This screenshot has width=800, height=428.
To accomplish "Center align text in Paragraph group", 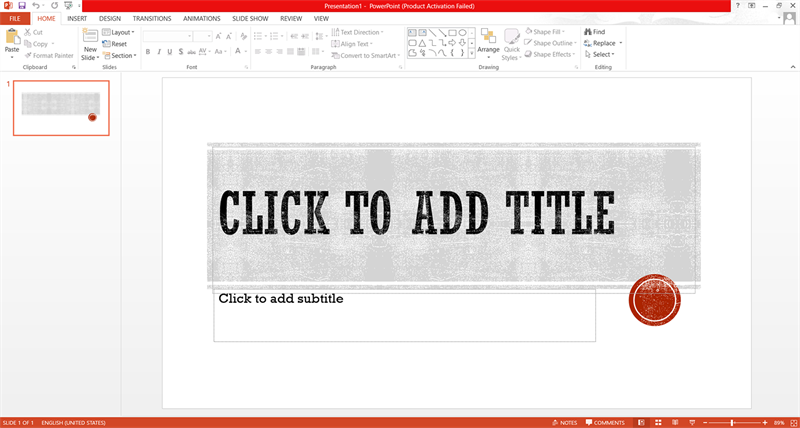I will (268, 52).
